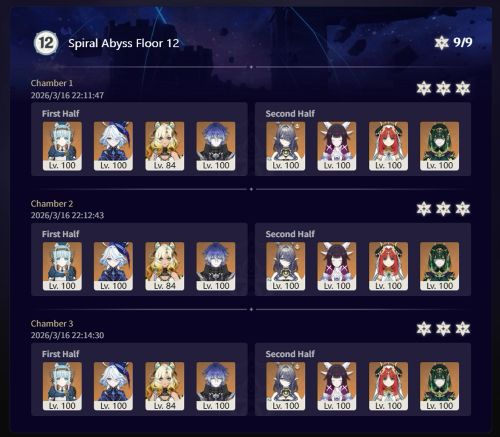Image resolution: width=500 pixels, height=437 pixels.
Task: Select Chamber 1 first half blue-haired maid portrait
Action: [x=62, y=146]
